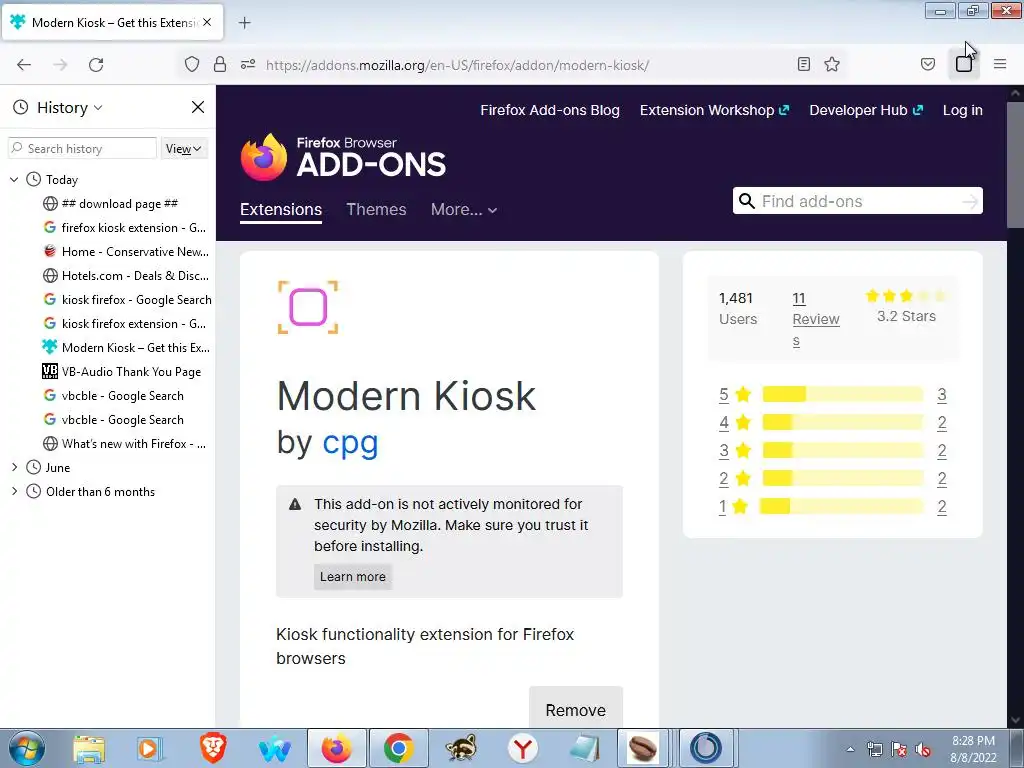Open 'firefox kiosk extension - G...' history entry

[125, 227]
